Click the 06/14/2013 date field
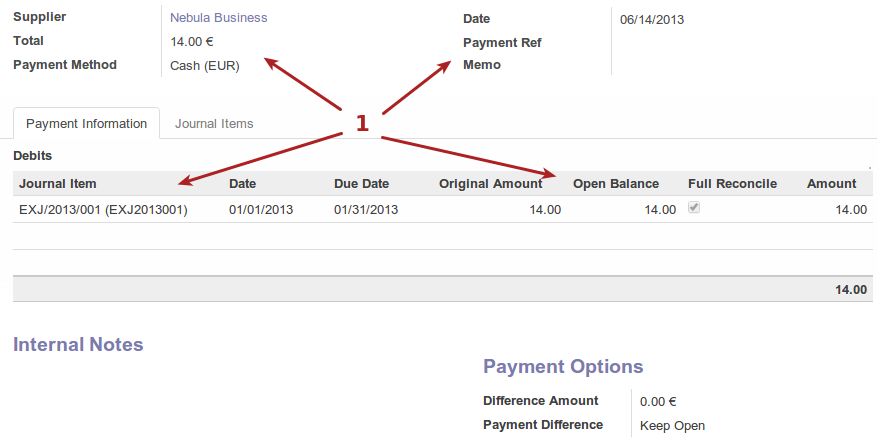The height and width of the screenshot is (439, 877). 652,19
